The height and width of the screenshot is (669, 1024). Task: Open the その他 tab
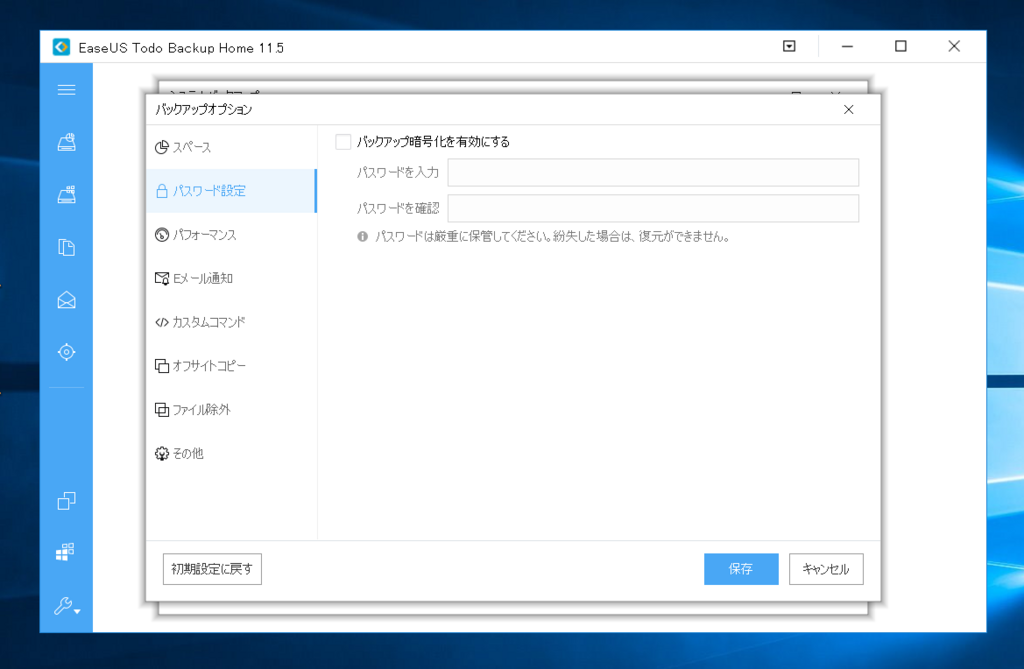(x=231, y=453)
